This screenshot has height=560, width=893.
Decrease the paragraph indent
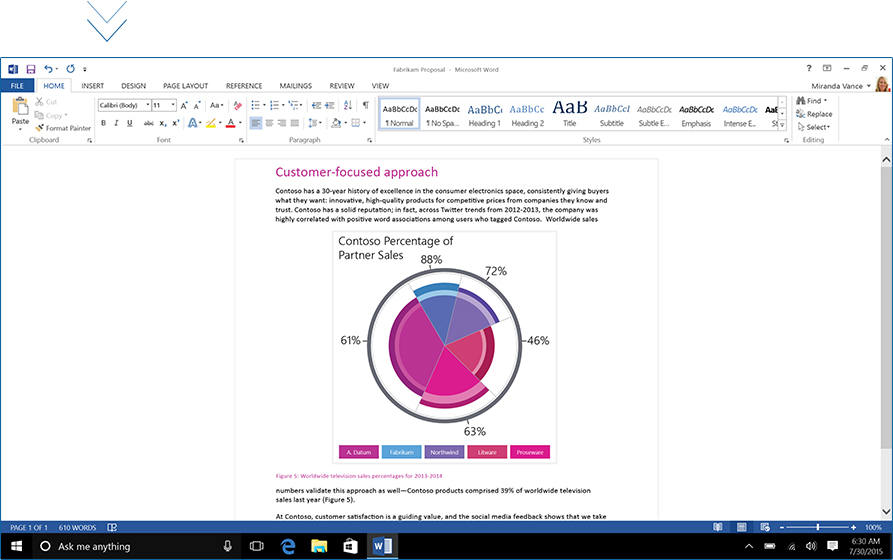point(316,105)
